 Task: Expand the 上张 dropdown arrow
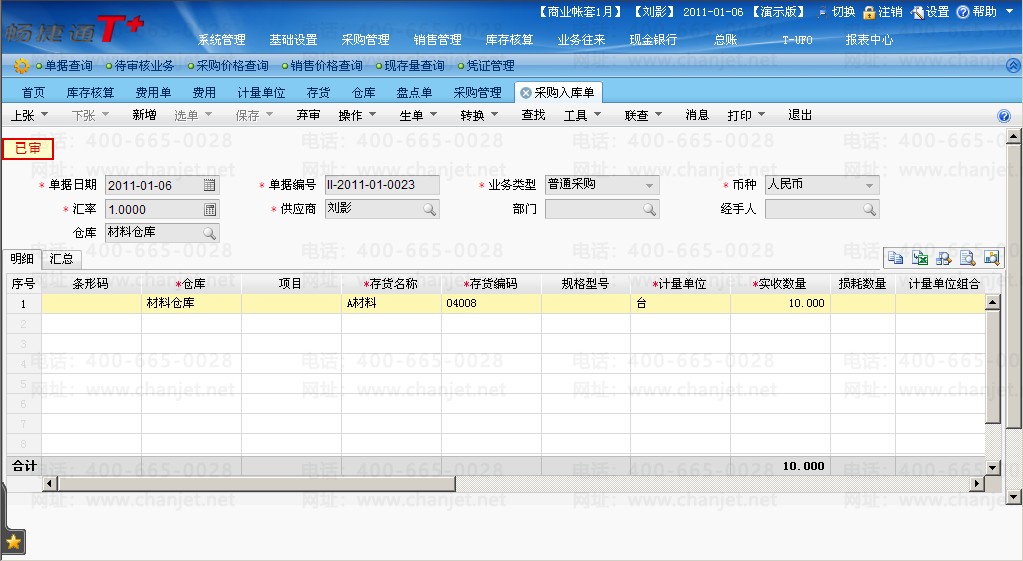coord(44,115)
